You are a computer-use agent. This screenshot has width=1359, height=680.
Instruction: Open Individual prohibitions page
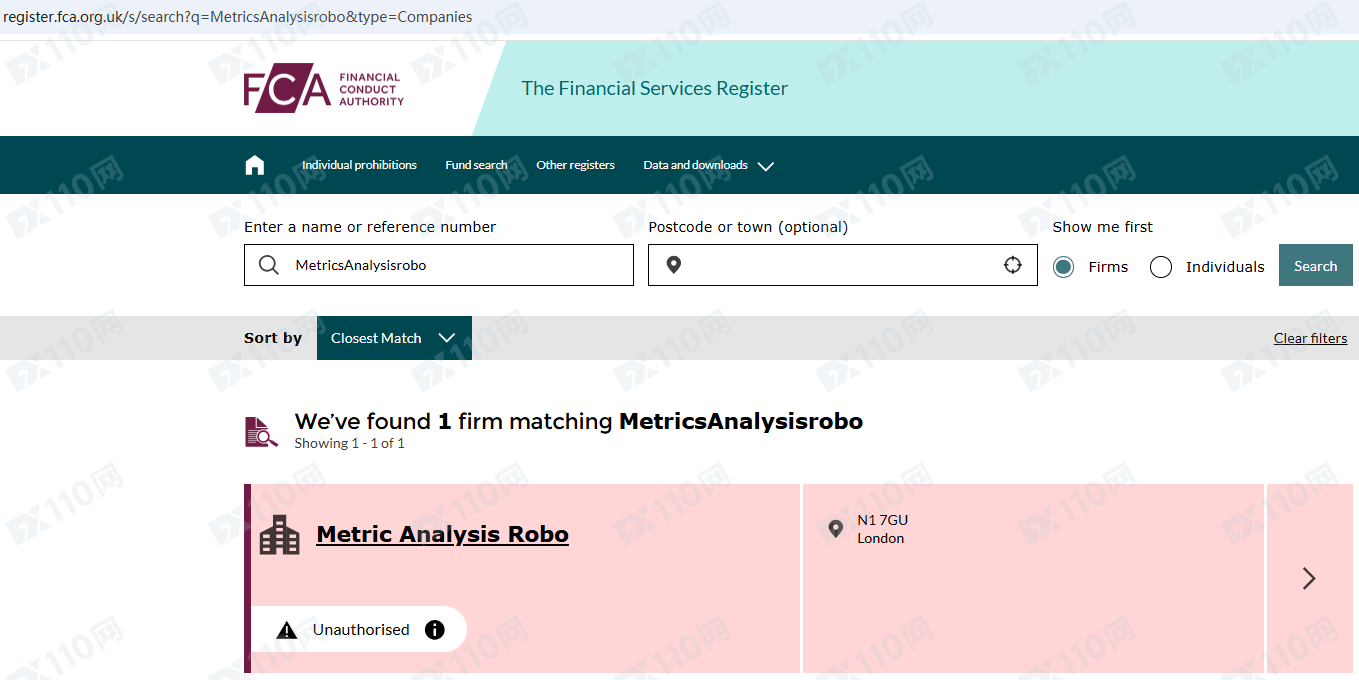click(359, 165)
